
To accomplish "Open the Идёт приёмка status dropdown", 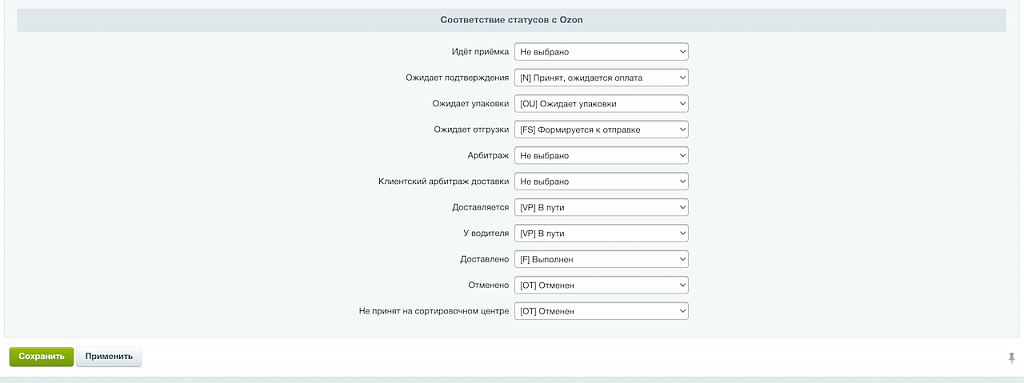I will pyautogui.click(x=601, y=52).
